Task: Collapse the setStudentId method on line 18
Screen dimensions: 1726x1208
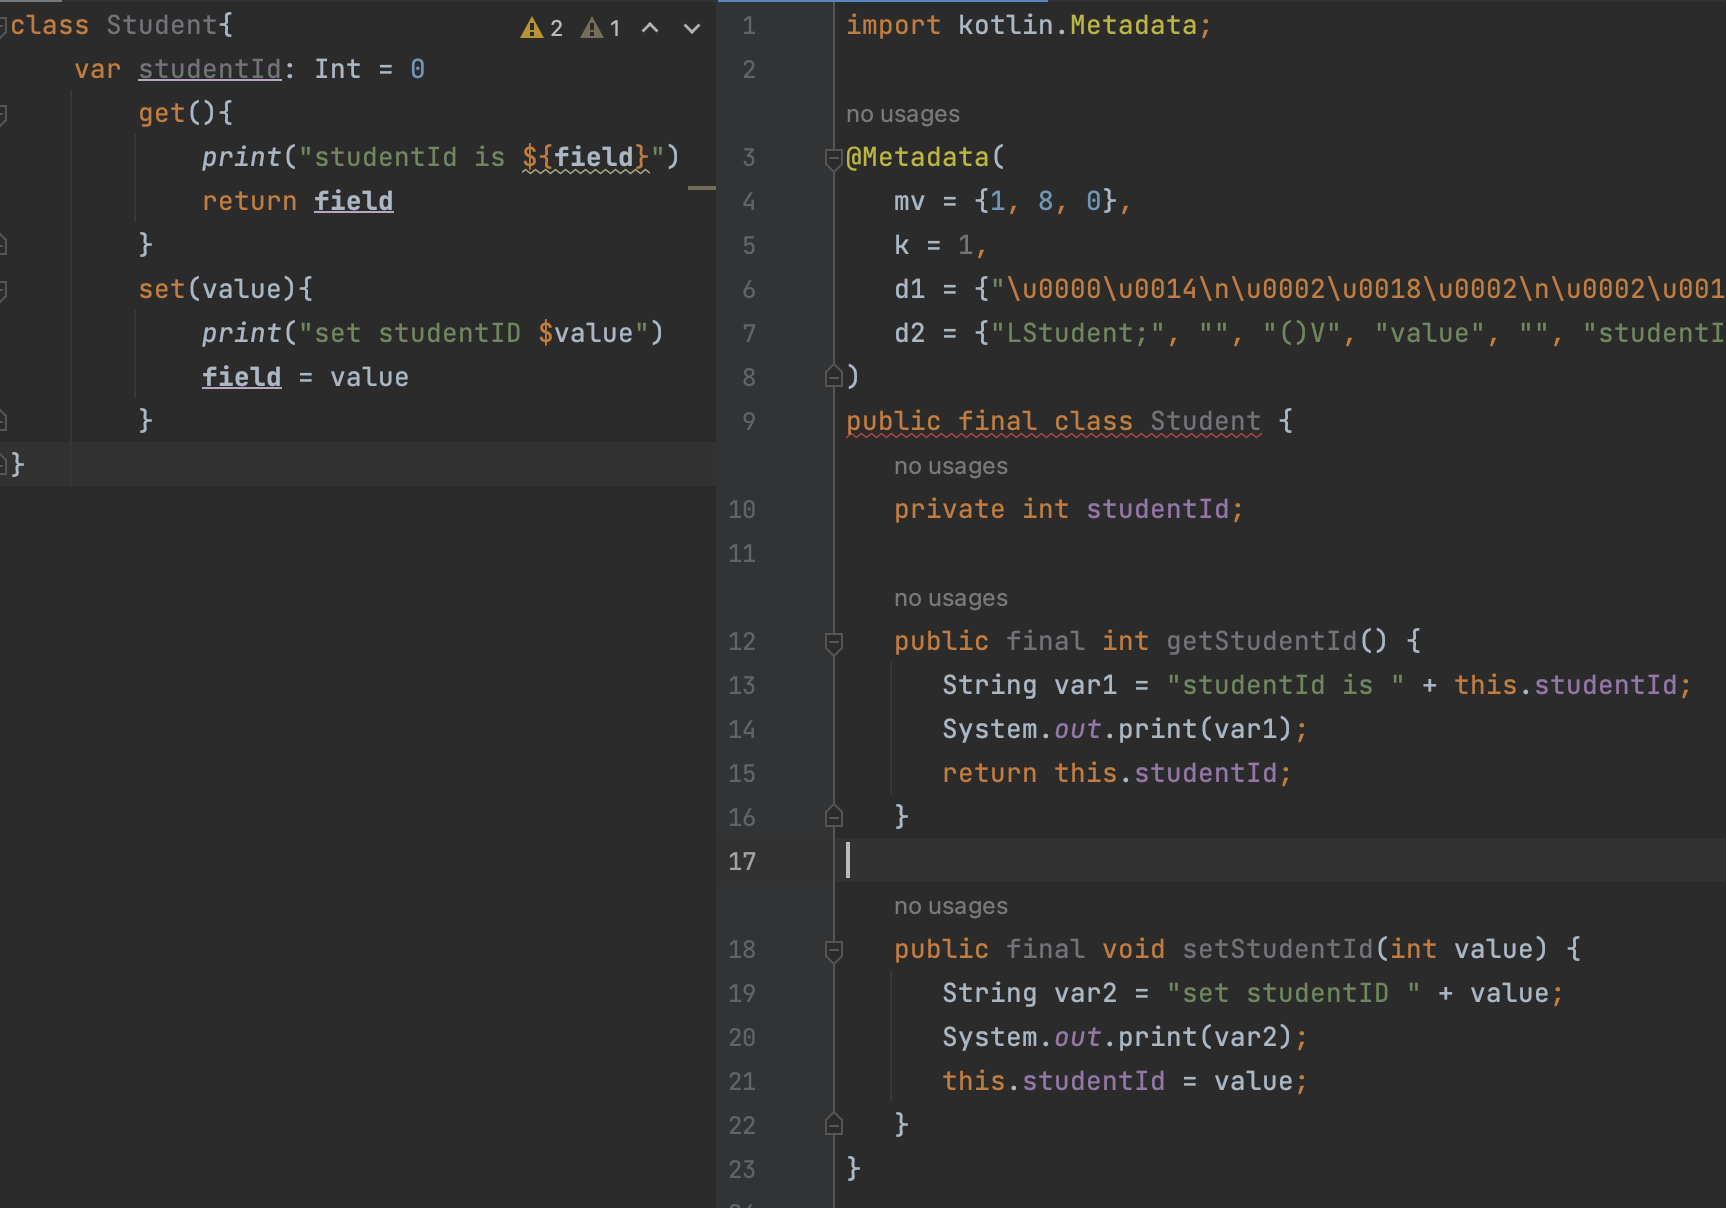Action: point(833,950)
